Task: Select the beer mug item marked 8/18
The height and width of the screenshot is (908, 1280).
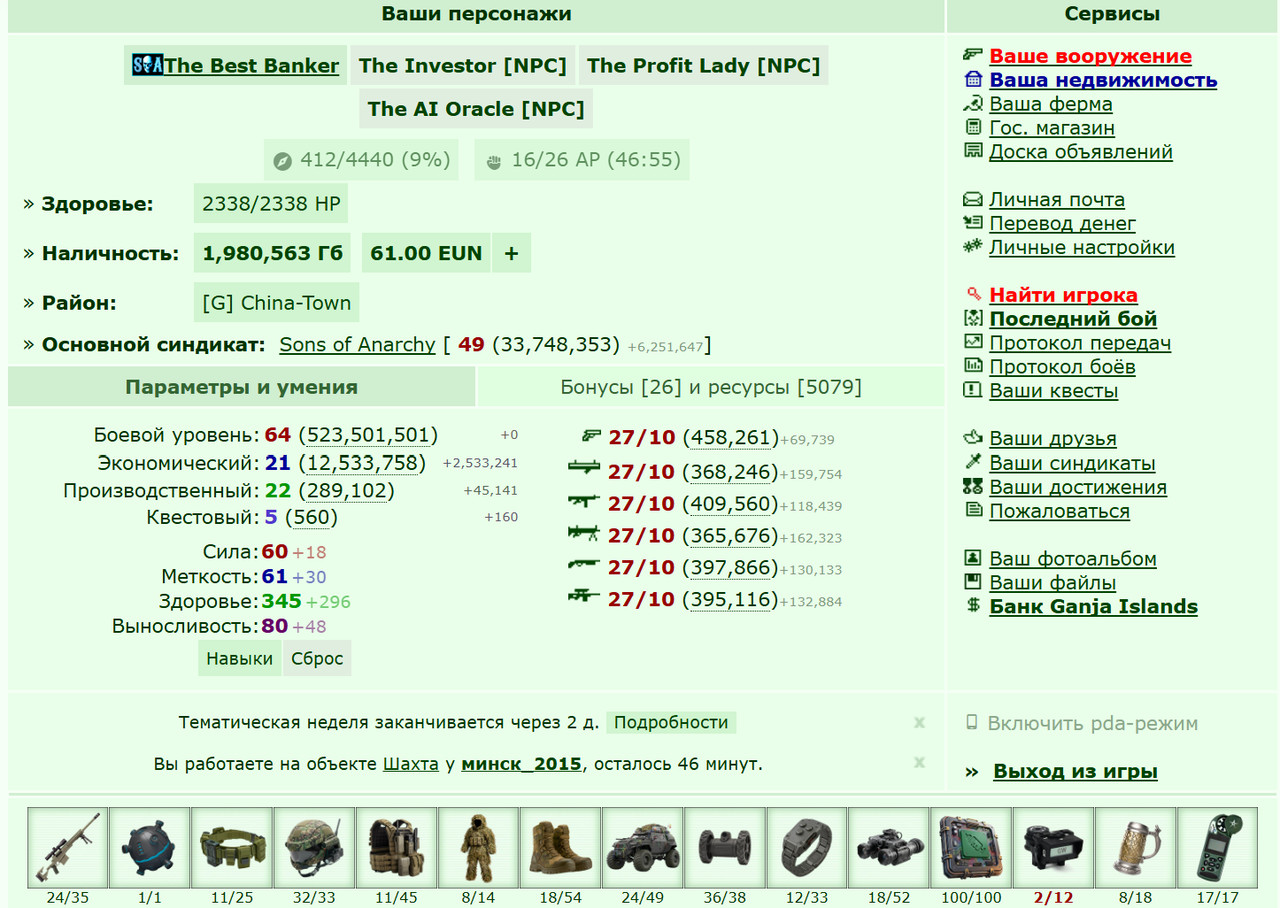Action: 1134,847
